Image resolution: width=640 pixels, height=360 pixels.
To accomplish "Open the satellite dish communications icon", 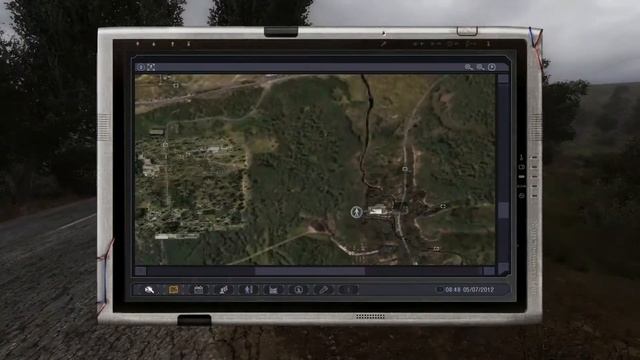I will tap(223, 290).
